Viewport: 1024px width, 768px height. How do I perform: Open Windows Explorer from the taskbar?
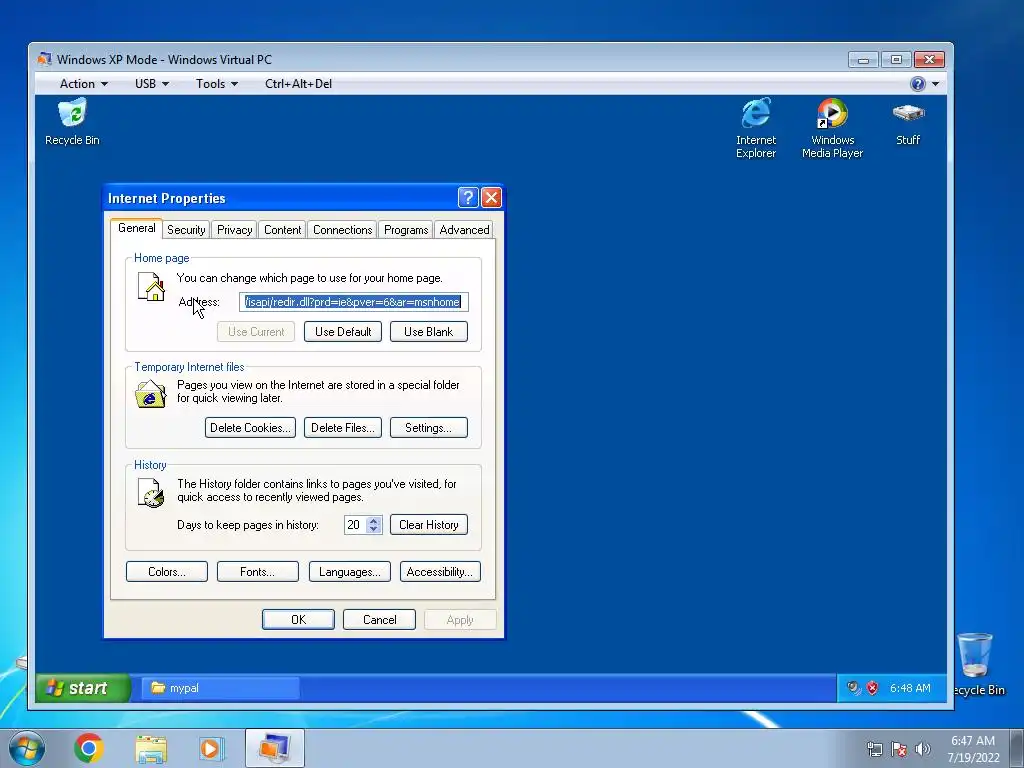(151, 748)
